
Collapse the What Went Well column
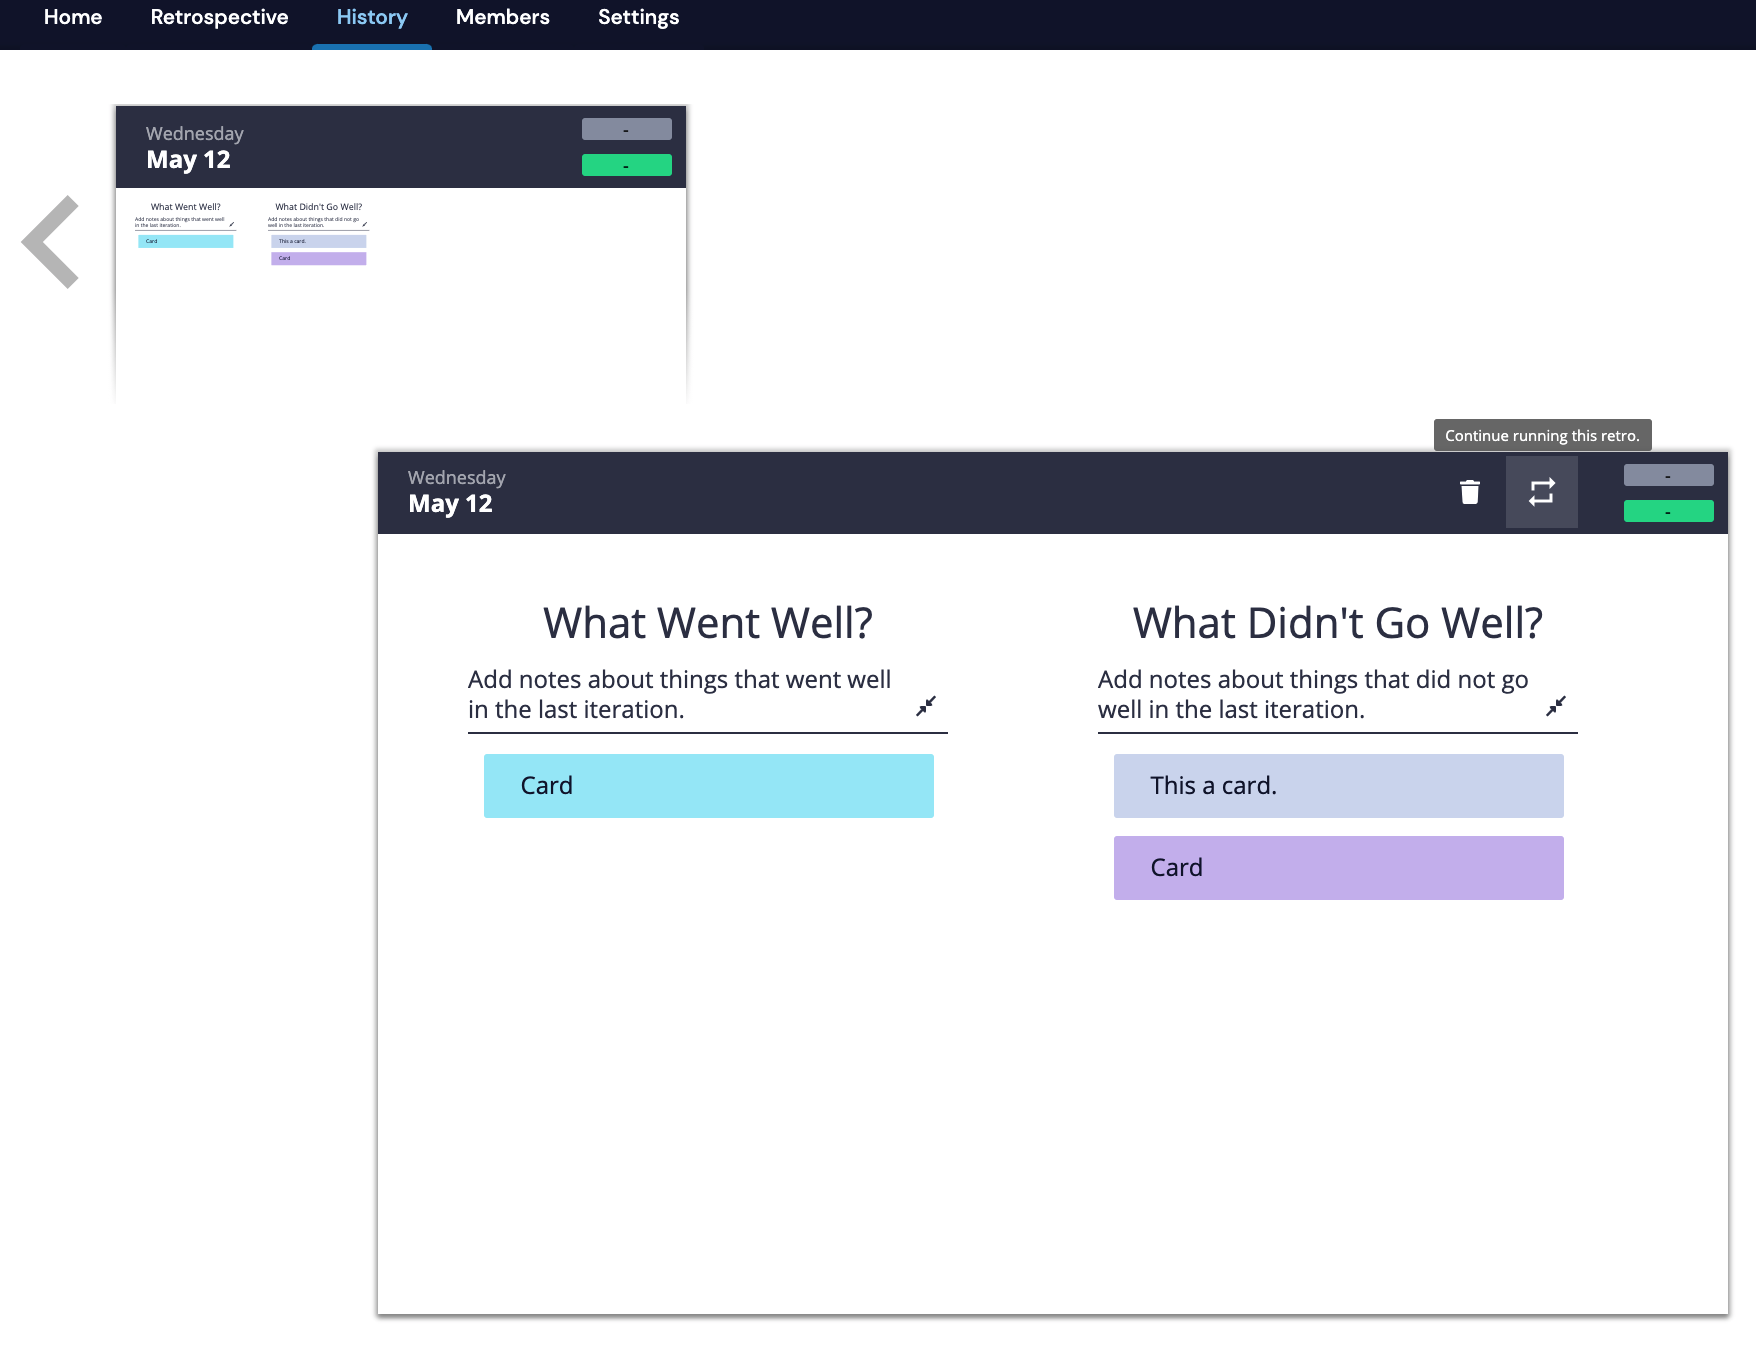click(926, 706)
